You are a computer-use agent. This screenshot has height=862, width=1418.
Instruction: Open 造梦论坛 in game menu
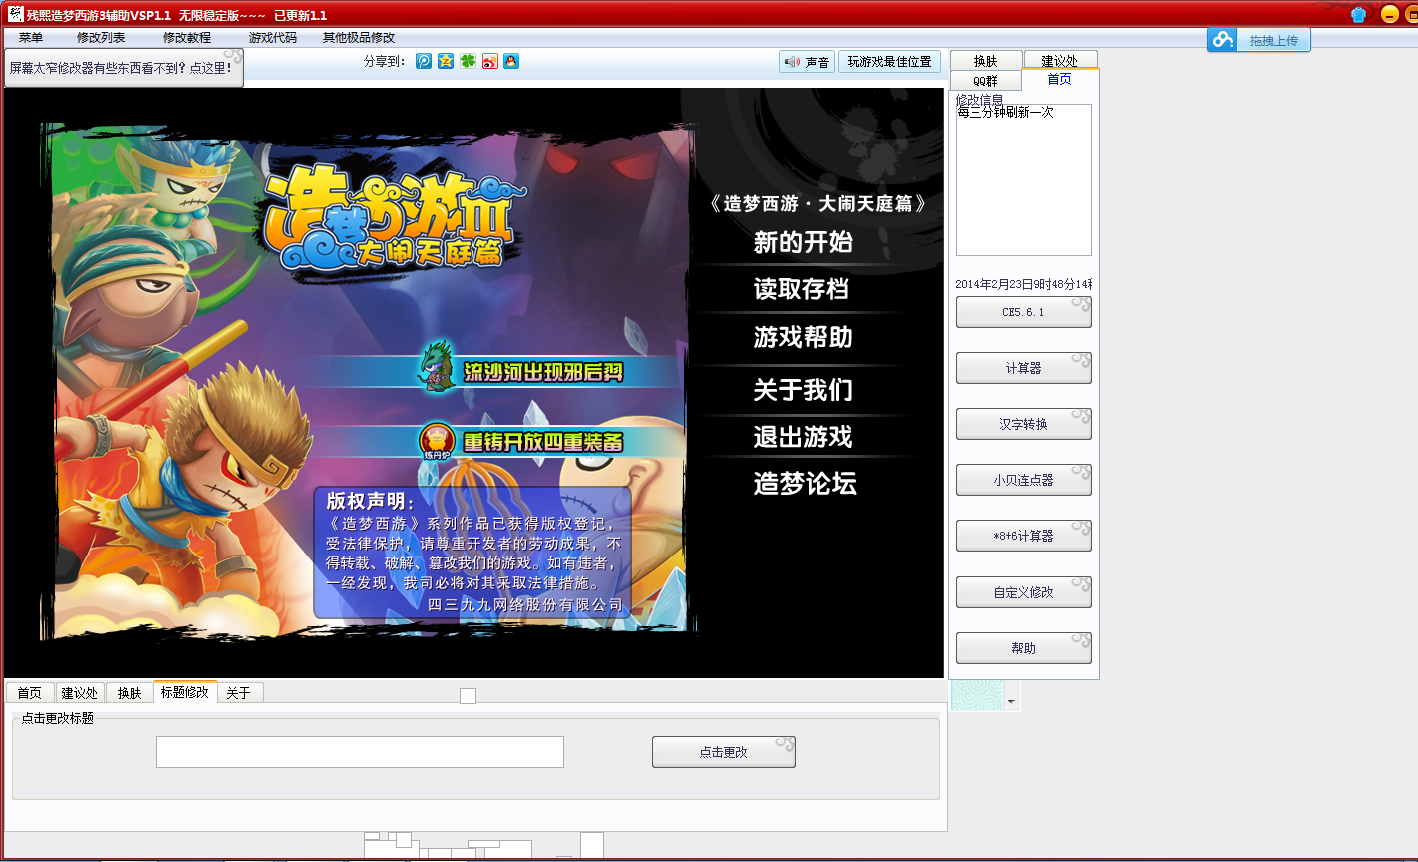click(805, 484)
